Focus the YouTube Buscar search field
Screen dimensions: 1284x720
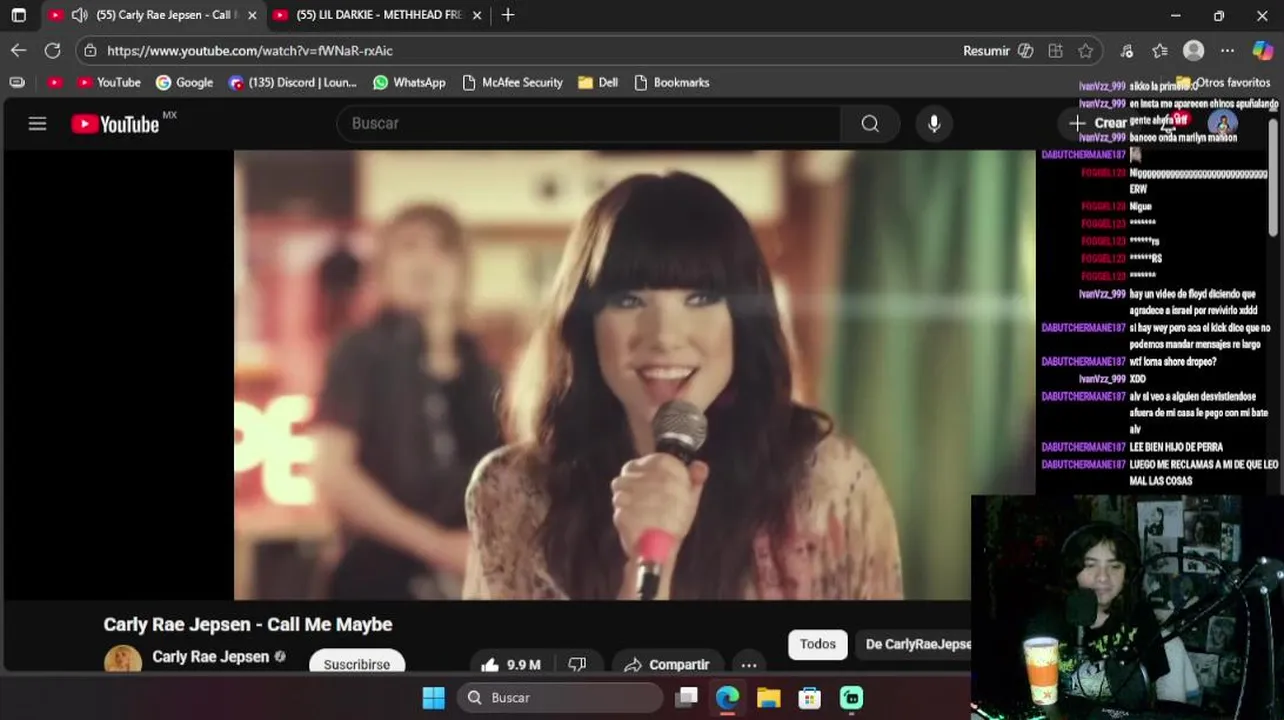(590, 123)
